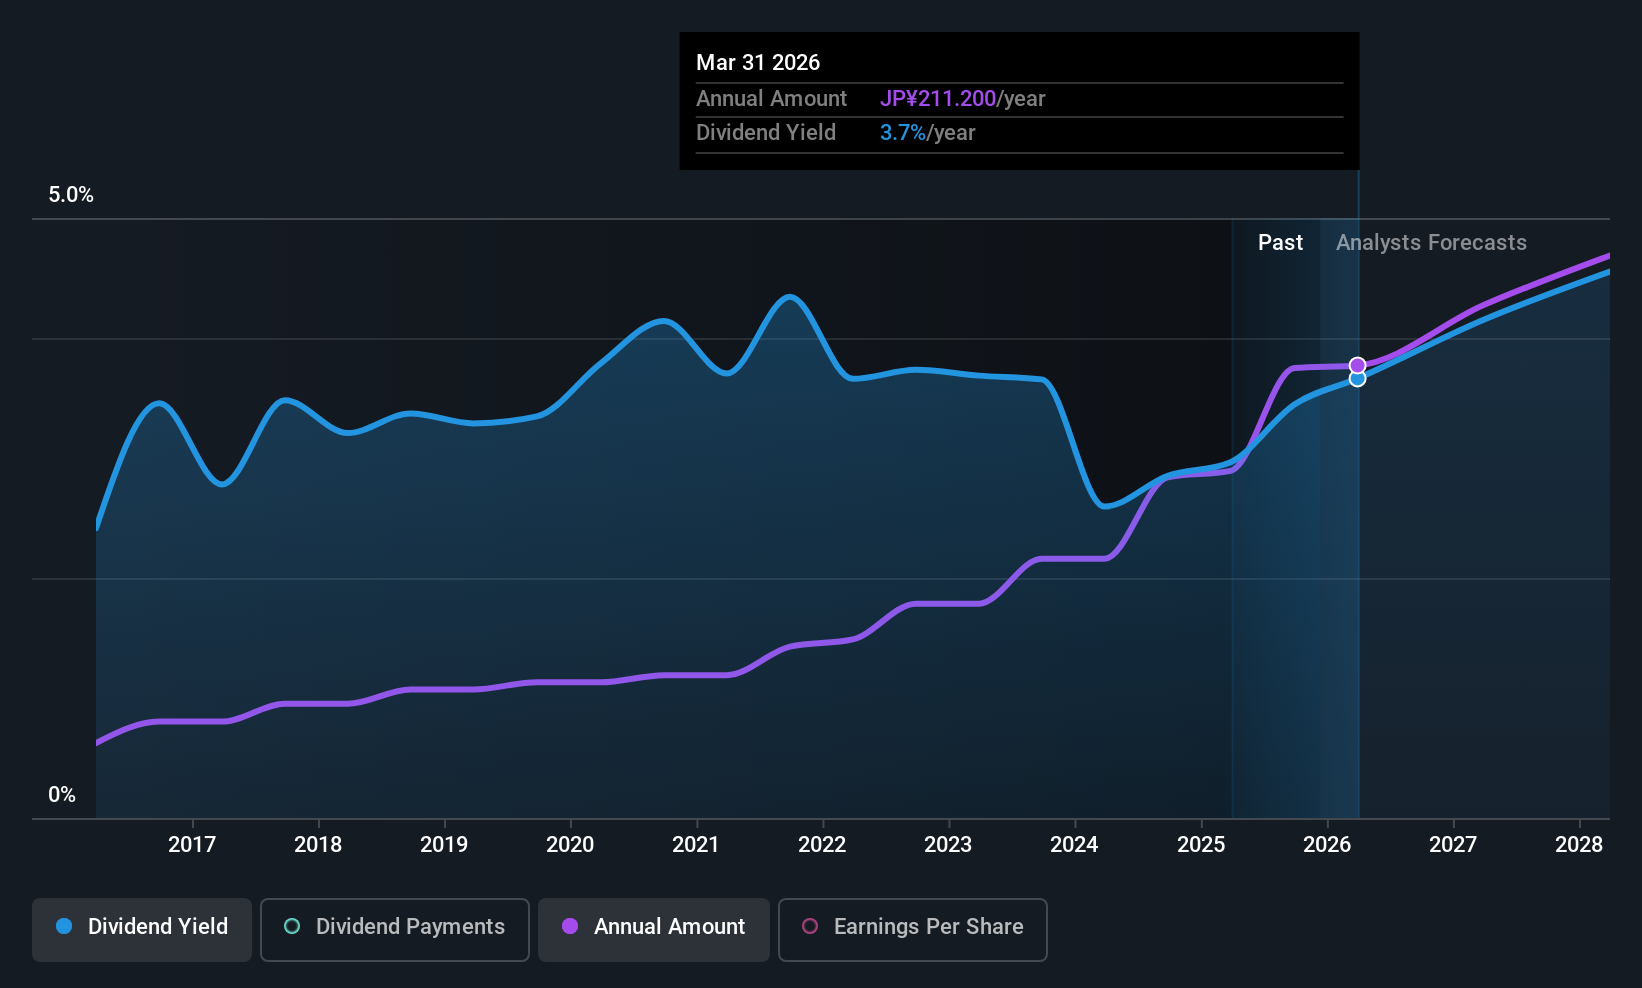Image resolution: width=1642 pixels, height=988 pixels.
Task: Click the blue data point marker on chart
Action: point(1357,379)
